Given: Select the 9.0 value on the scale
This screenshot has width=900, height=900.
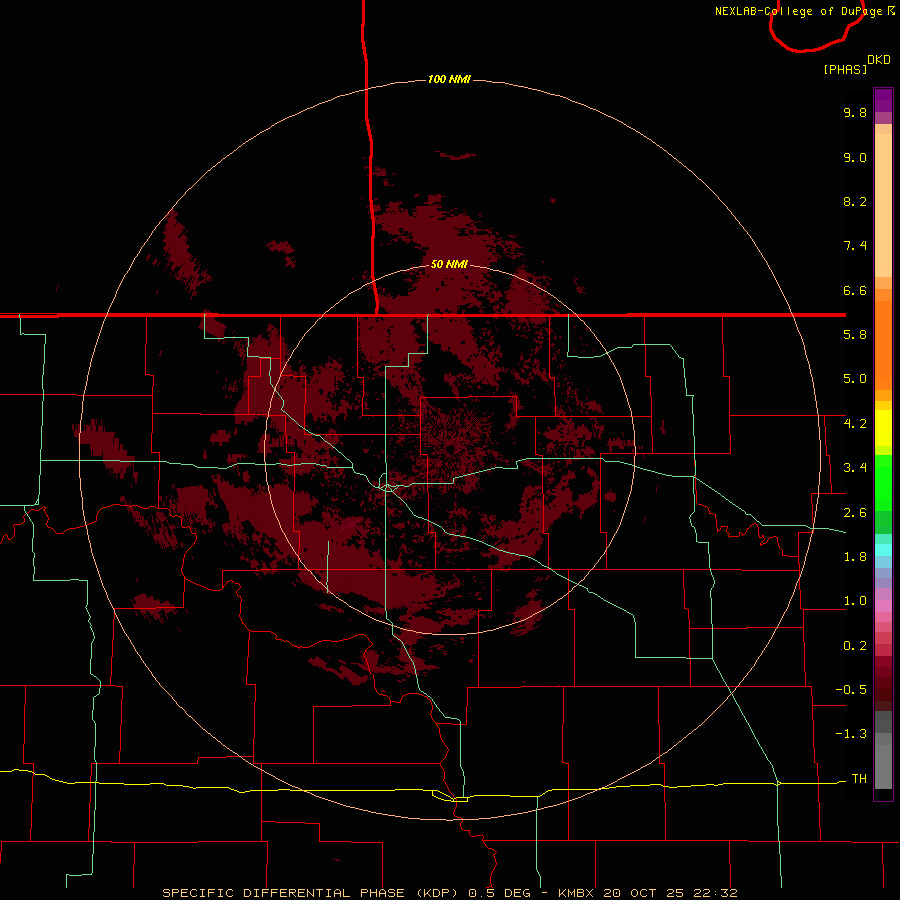Looking at the screenshot, I should (855, 157).
